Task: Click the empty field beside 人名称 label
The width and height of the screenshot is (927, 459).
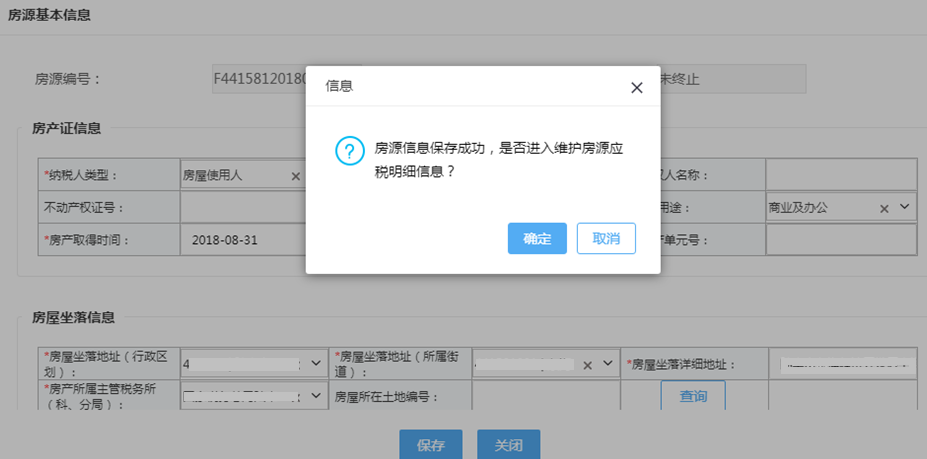Action: (x=841, y=174)
